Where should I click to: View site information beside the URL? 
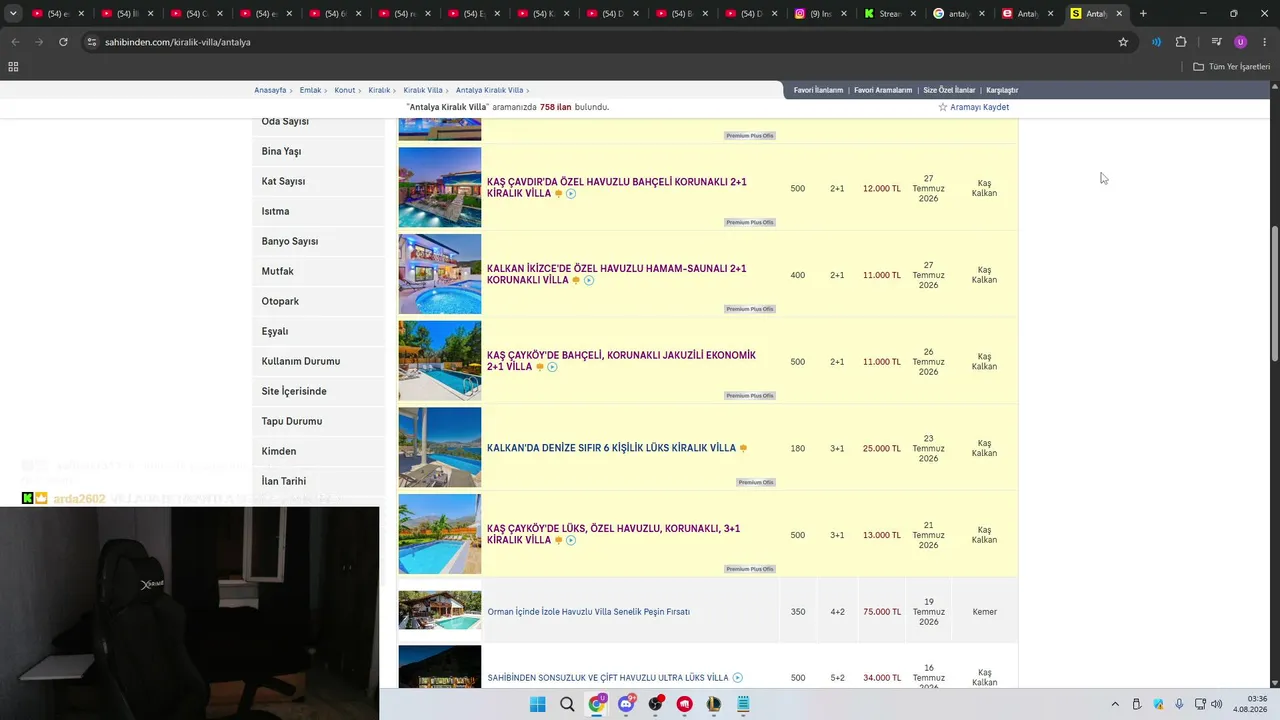(92, 42)
